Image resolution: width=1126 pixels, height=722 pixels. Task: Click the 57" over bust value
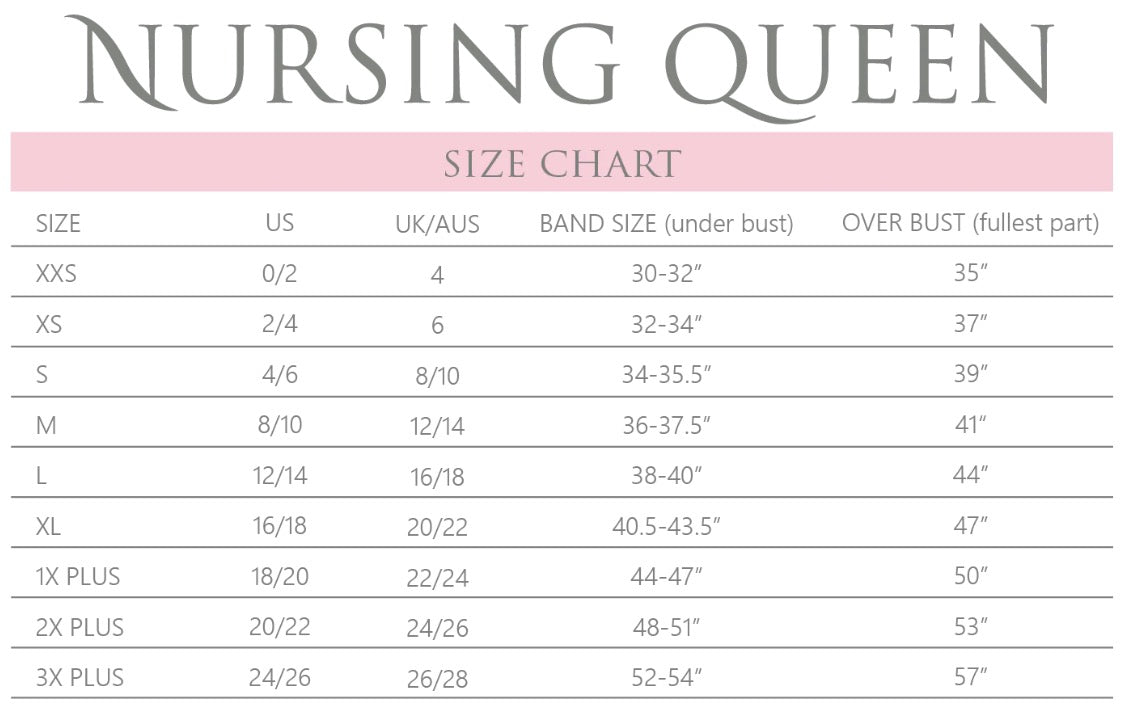pyautogui.click(x=970, y=677)
